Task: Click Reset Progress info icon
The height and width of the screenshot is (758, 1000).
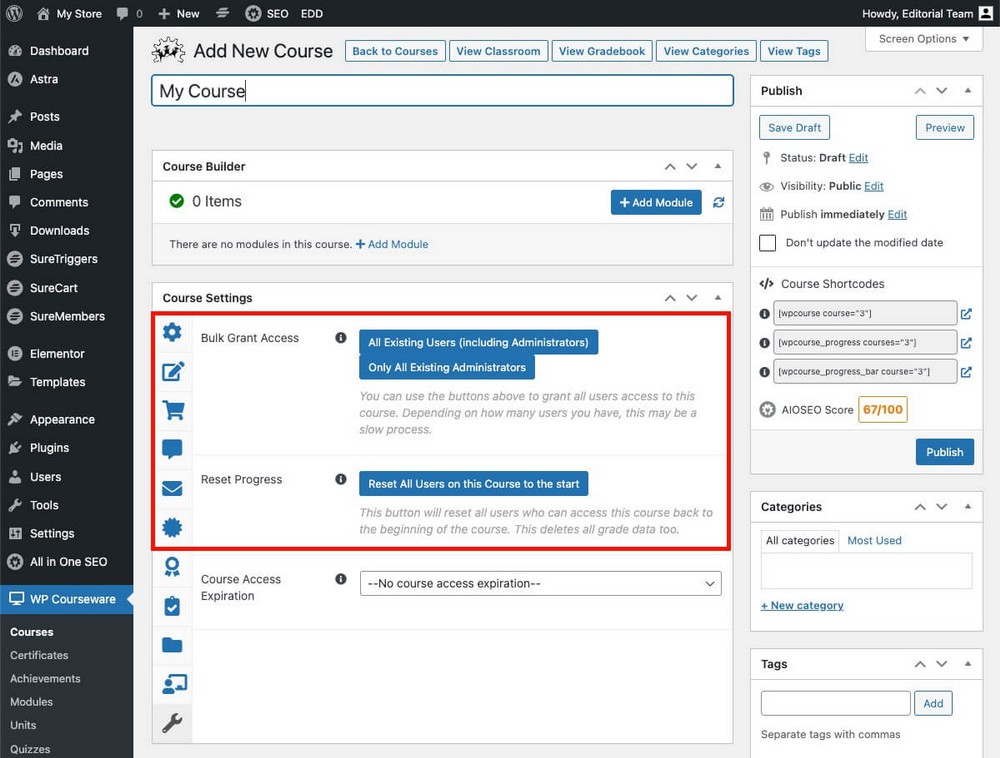Action: 341,479
